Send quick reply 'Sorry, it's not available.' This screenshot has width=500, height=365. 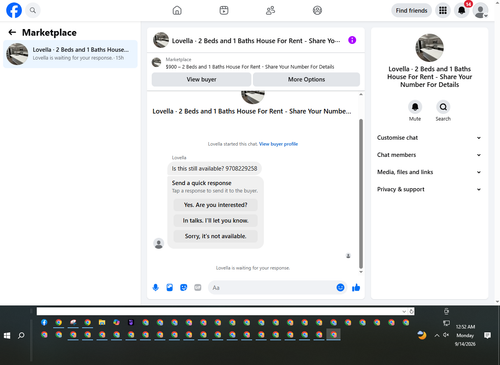coord(215,236)
